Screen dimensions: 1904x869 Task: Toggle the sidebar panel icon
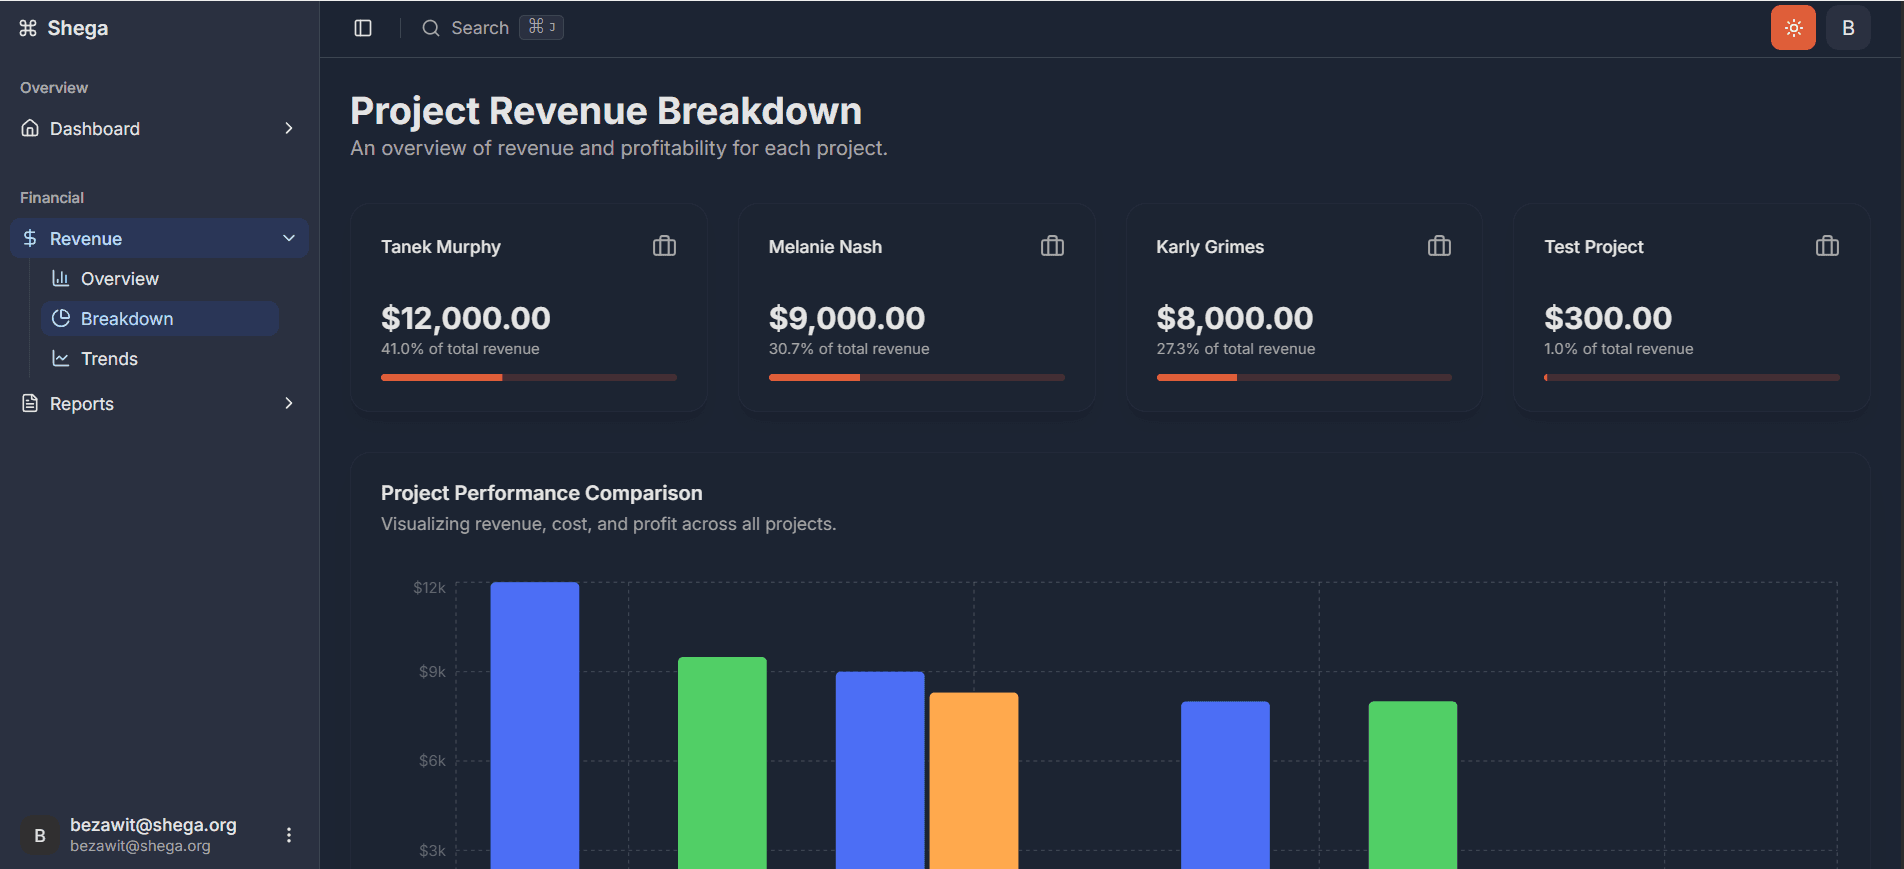tap(363, 28)
